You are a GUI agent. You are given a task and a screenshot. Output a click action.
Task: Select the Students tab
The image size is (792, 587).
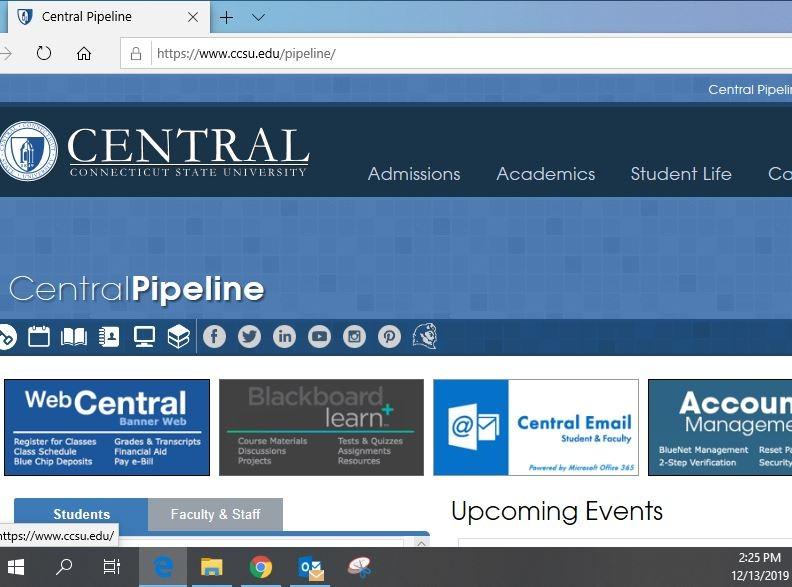pyautogui.click(x=81, y=514)
